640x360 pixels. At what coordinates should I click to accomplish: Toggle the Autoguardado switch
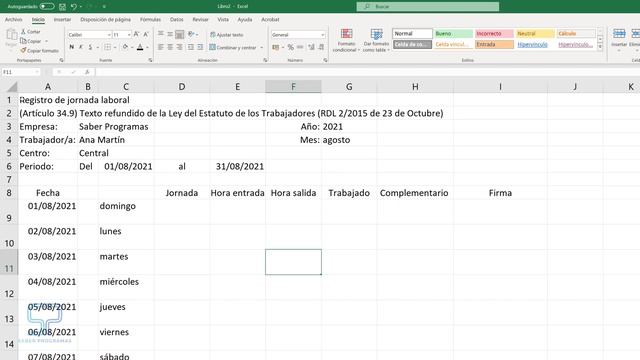click(47, 7)
